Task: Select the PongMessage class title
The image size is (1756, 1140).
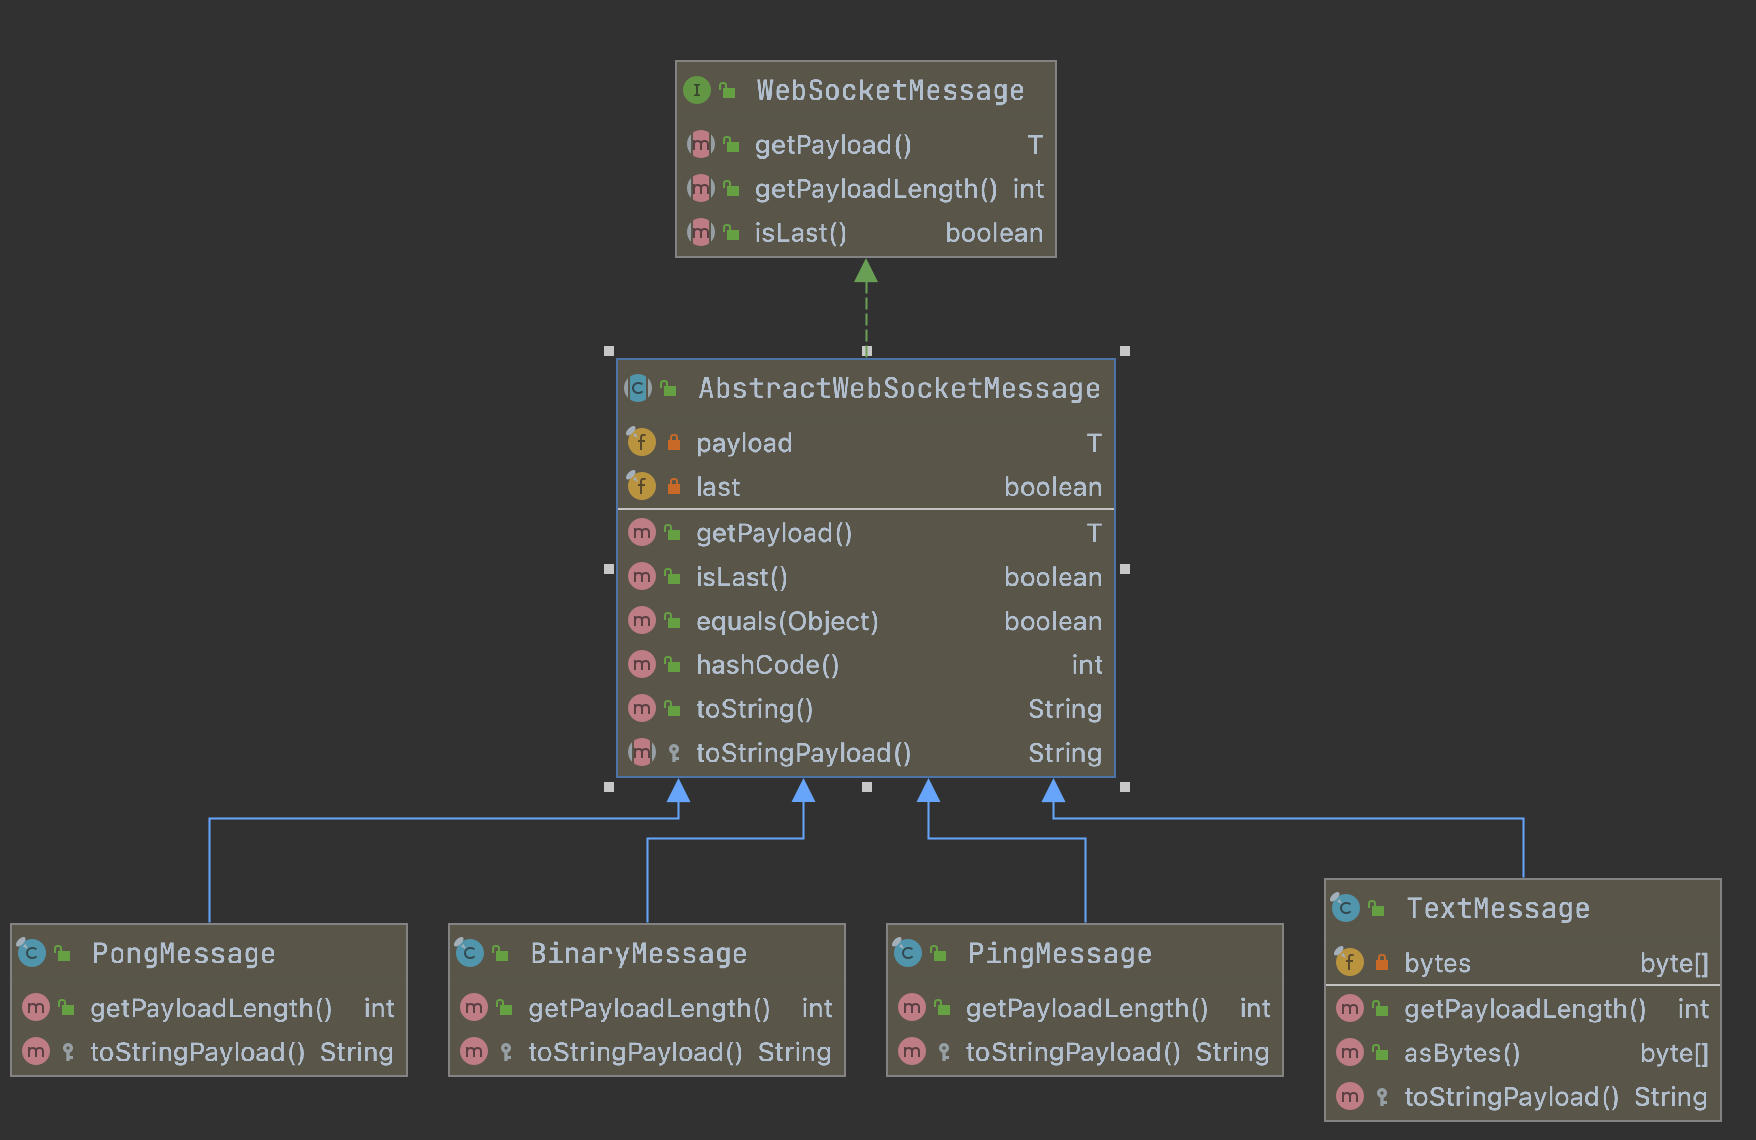Action: click(183, 953)
